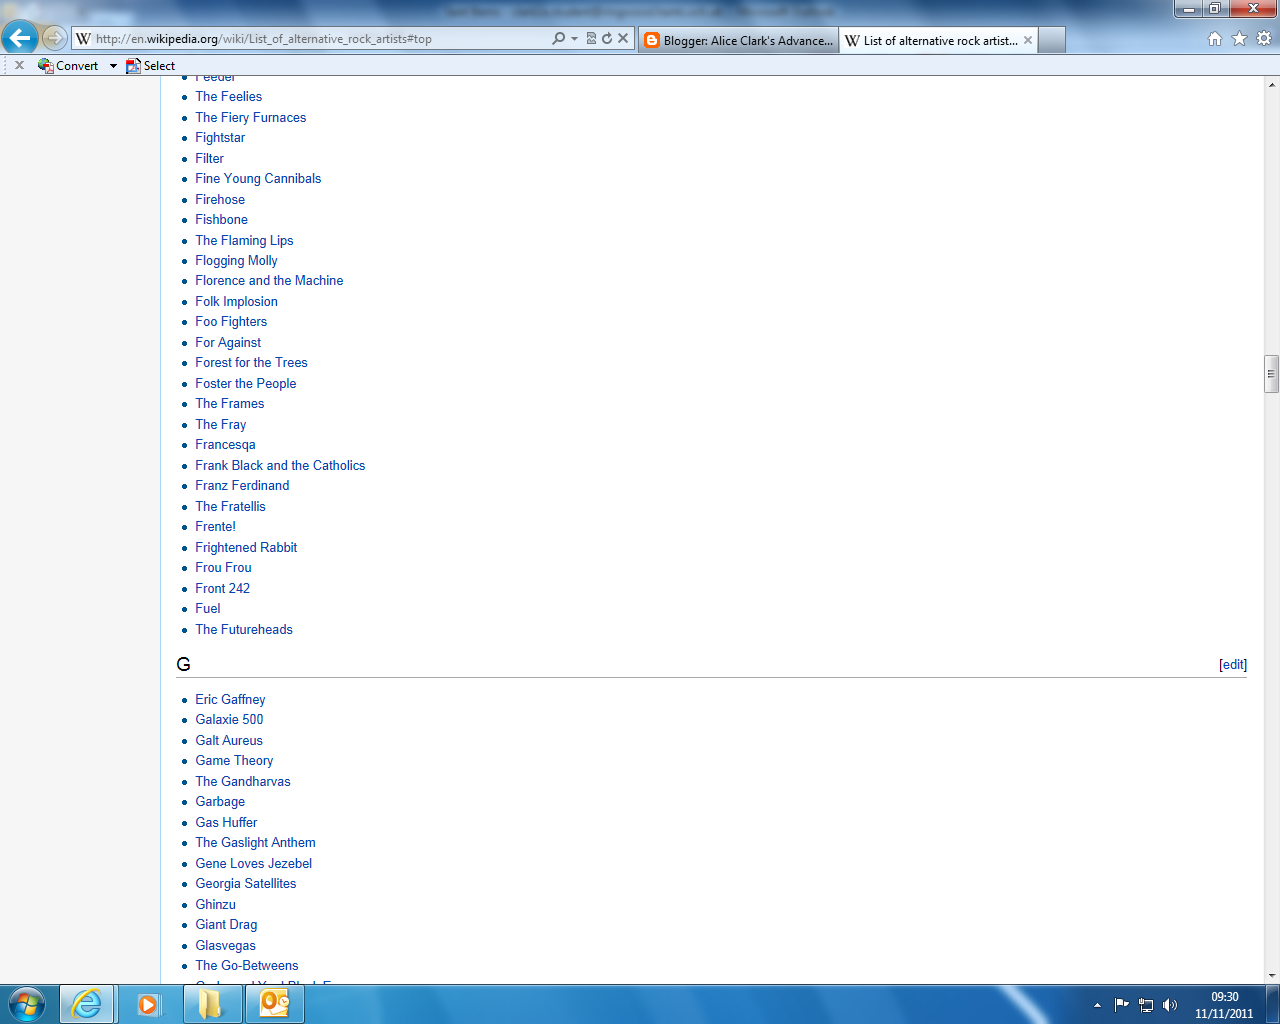This screenshot has height=1024, width=1280.
Task: Open the Eric Gaffney link
Action: tap(230, 699)
